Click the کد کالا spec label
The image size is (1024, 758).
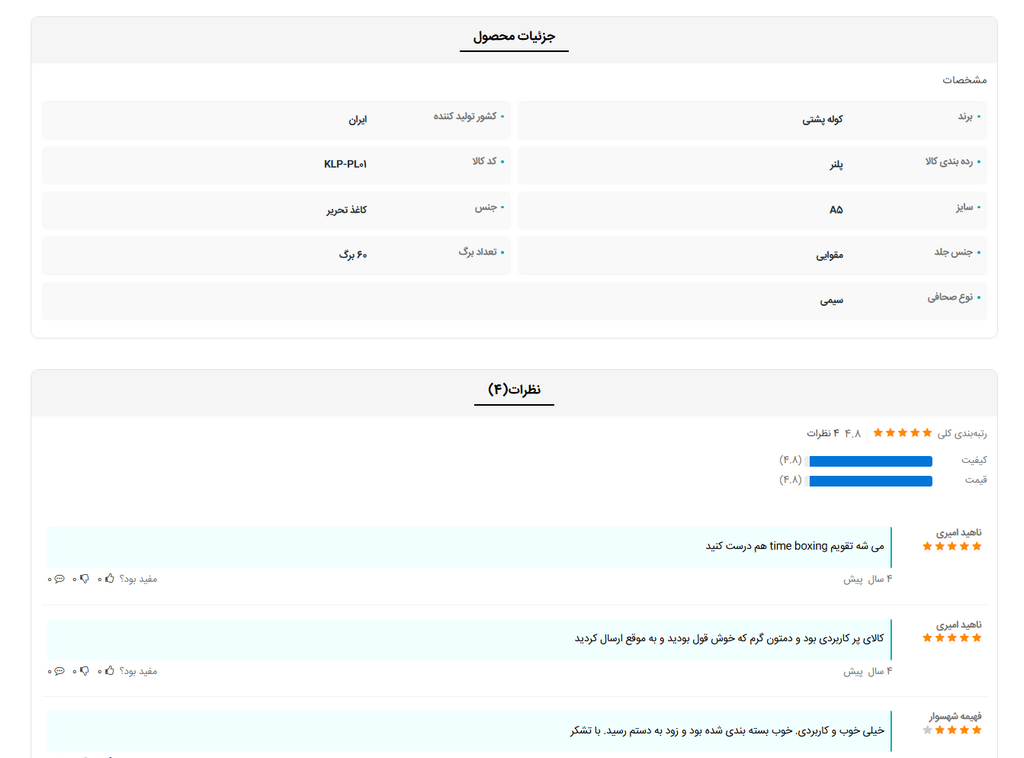tap(485, 161)
